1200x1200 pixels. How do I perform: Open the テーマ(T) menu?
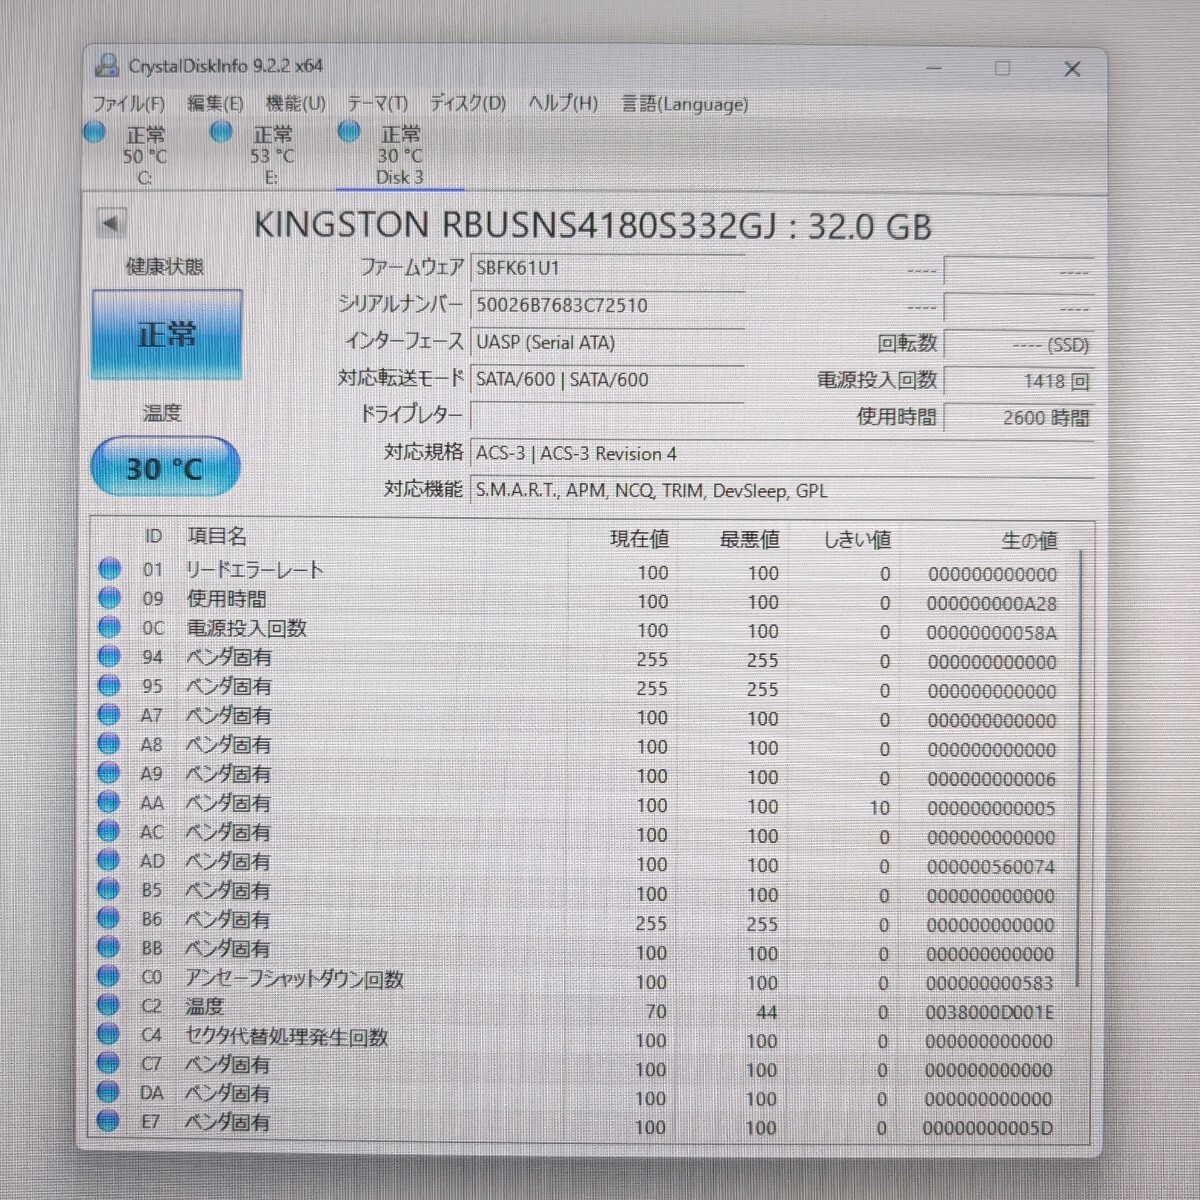[377, 104]
